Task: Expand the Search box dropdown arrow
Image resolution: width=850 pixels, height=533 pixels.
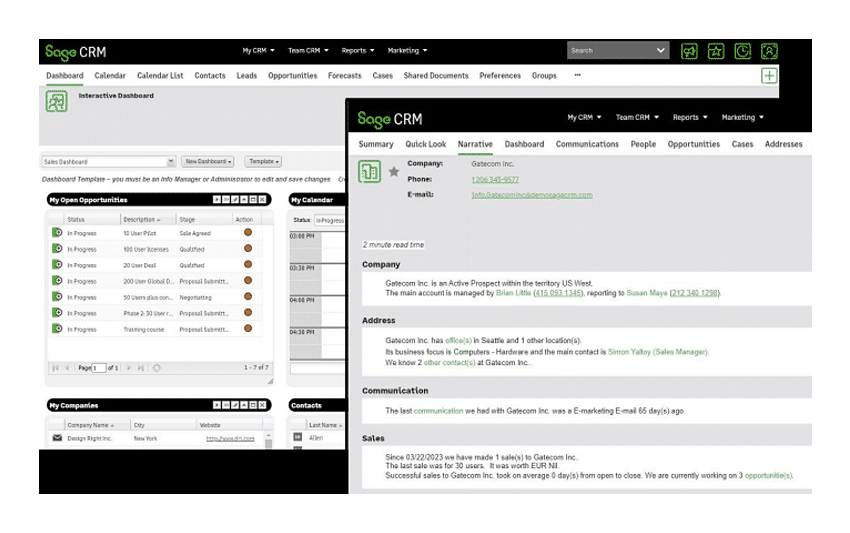Action: click(660, 50)
